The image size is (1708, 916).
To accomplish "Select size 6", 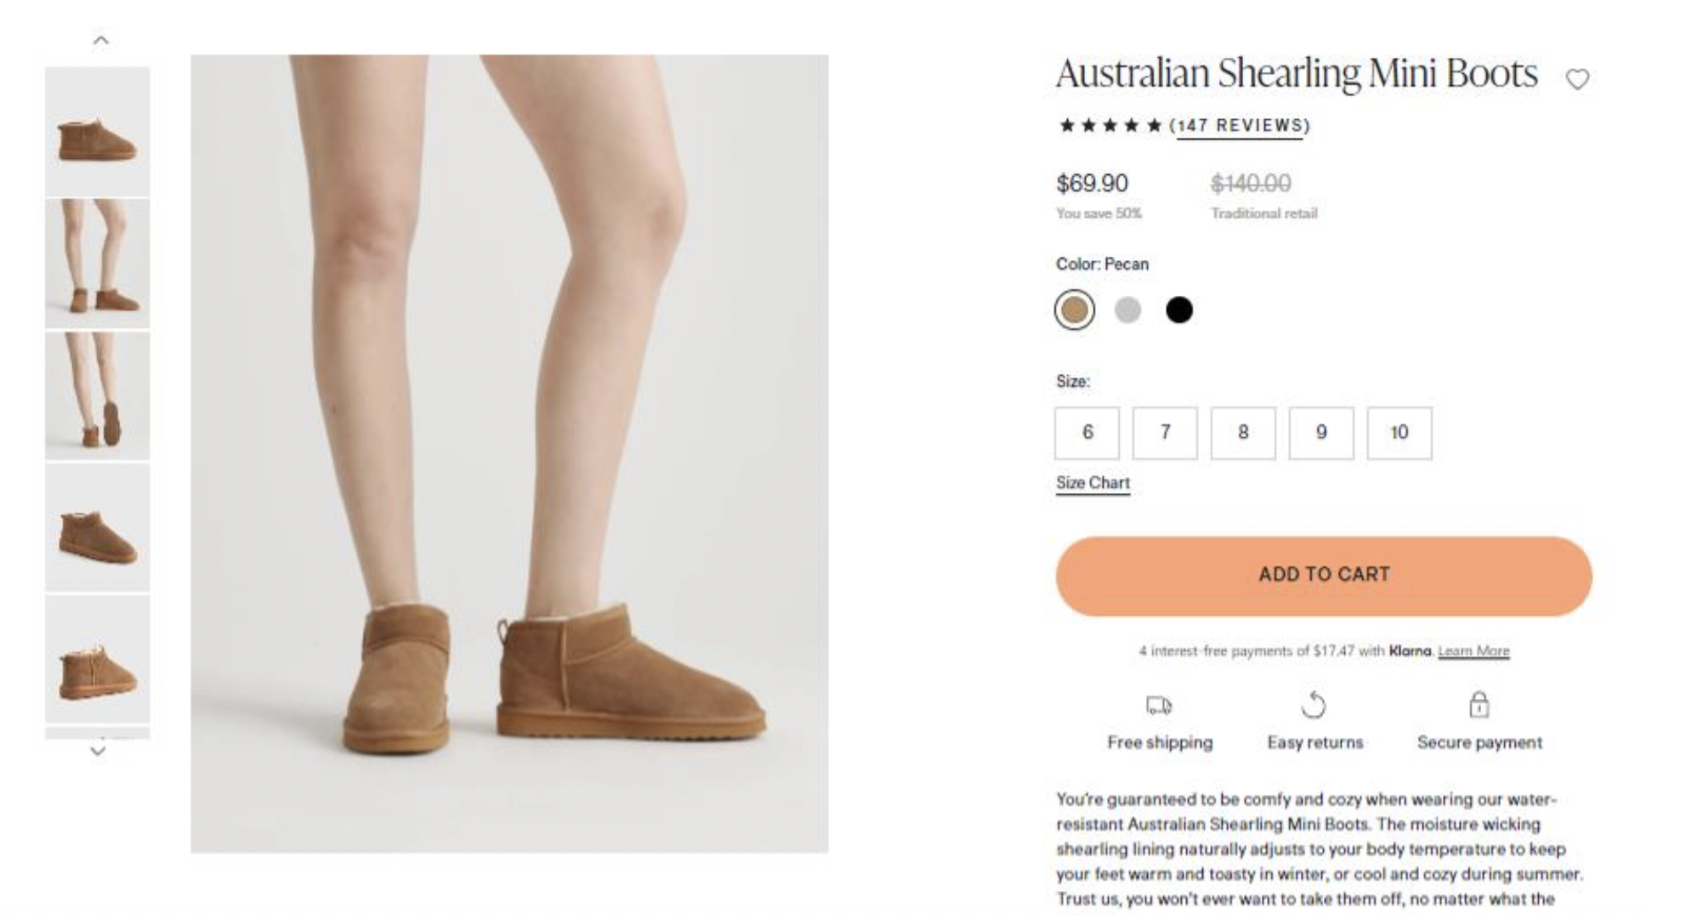I will point(1087,433).
